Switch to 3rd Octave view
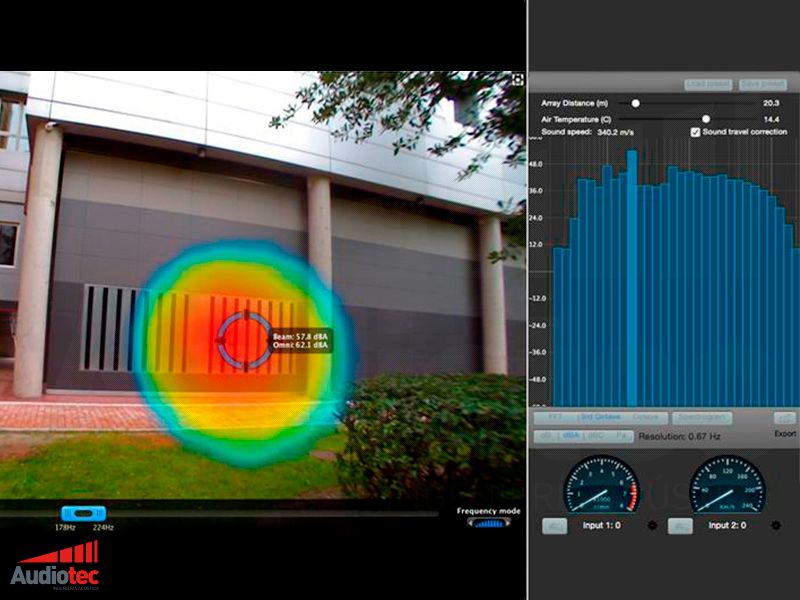The width and height of the screenshot is (800, 600). (600, 418)
